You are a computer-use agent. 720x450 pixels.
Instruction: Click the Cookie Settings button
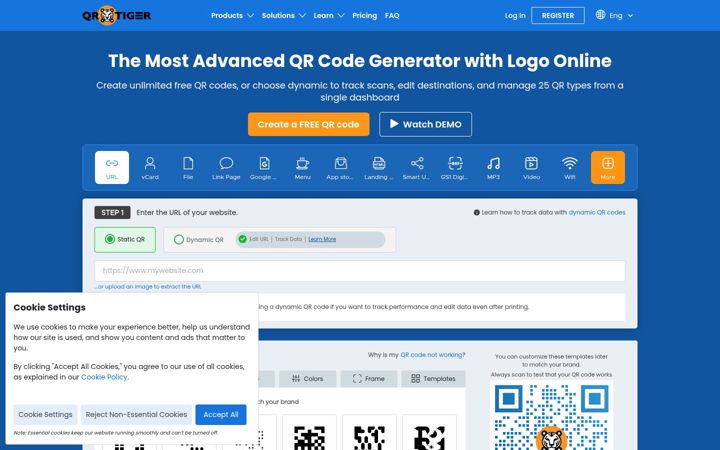point(45,415)
